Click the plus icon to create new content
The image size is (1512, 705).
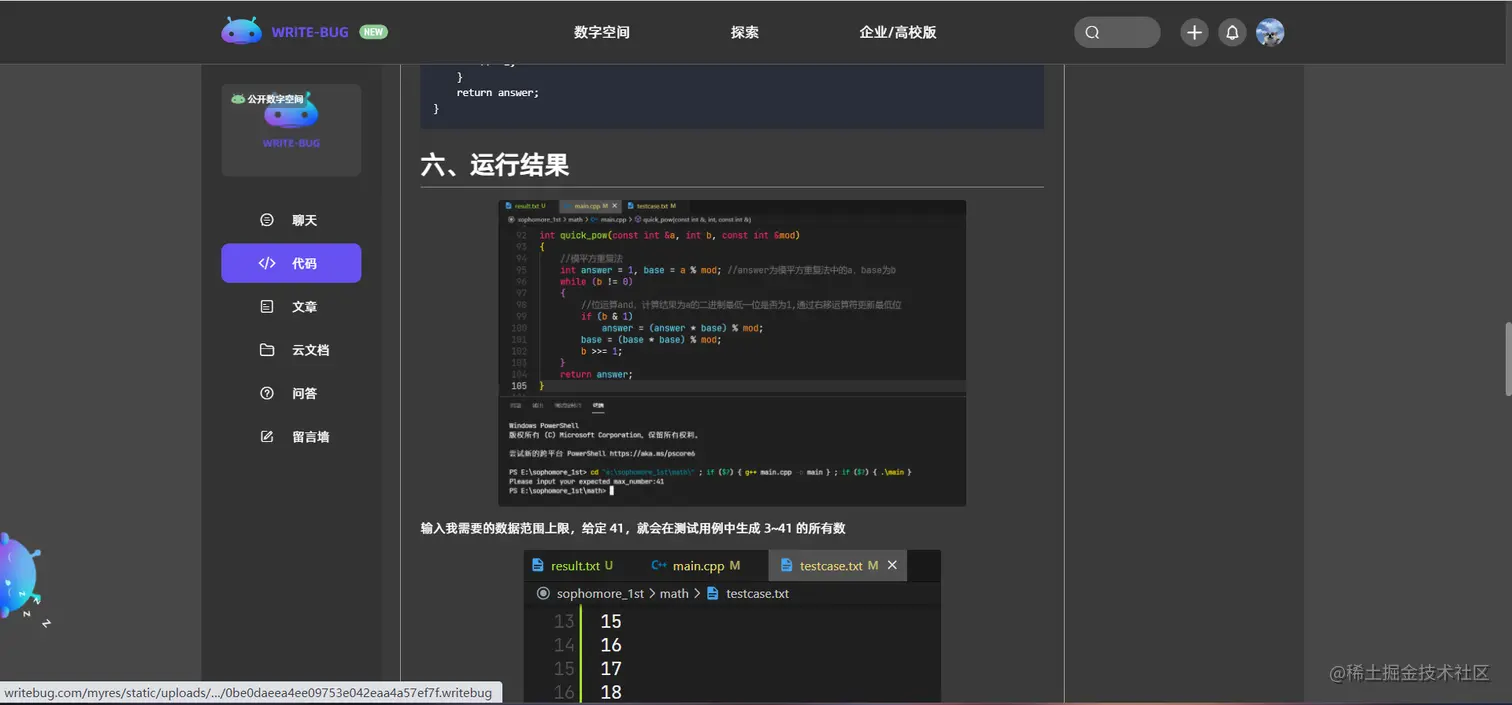click(1193, 31)
